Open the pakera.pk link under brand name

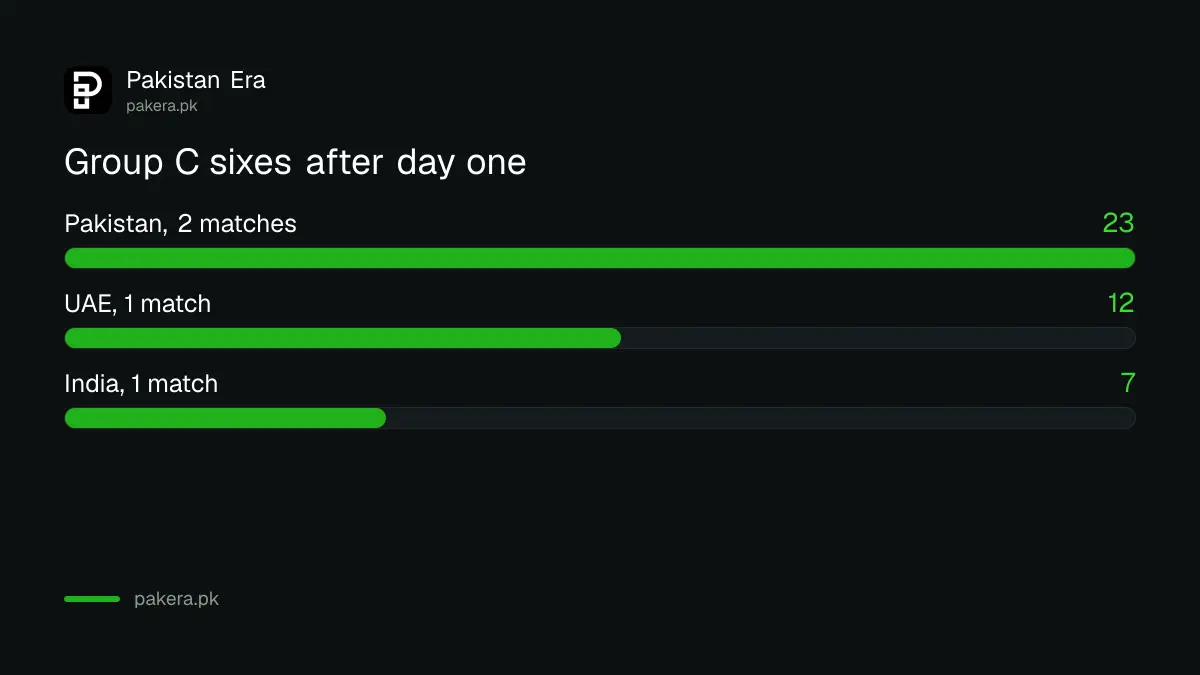(x=161, y=106)
